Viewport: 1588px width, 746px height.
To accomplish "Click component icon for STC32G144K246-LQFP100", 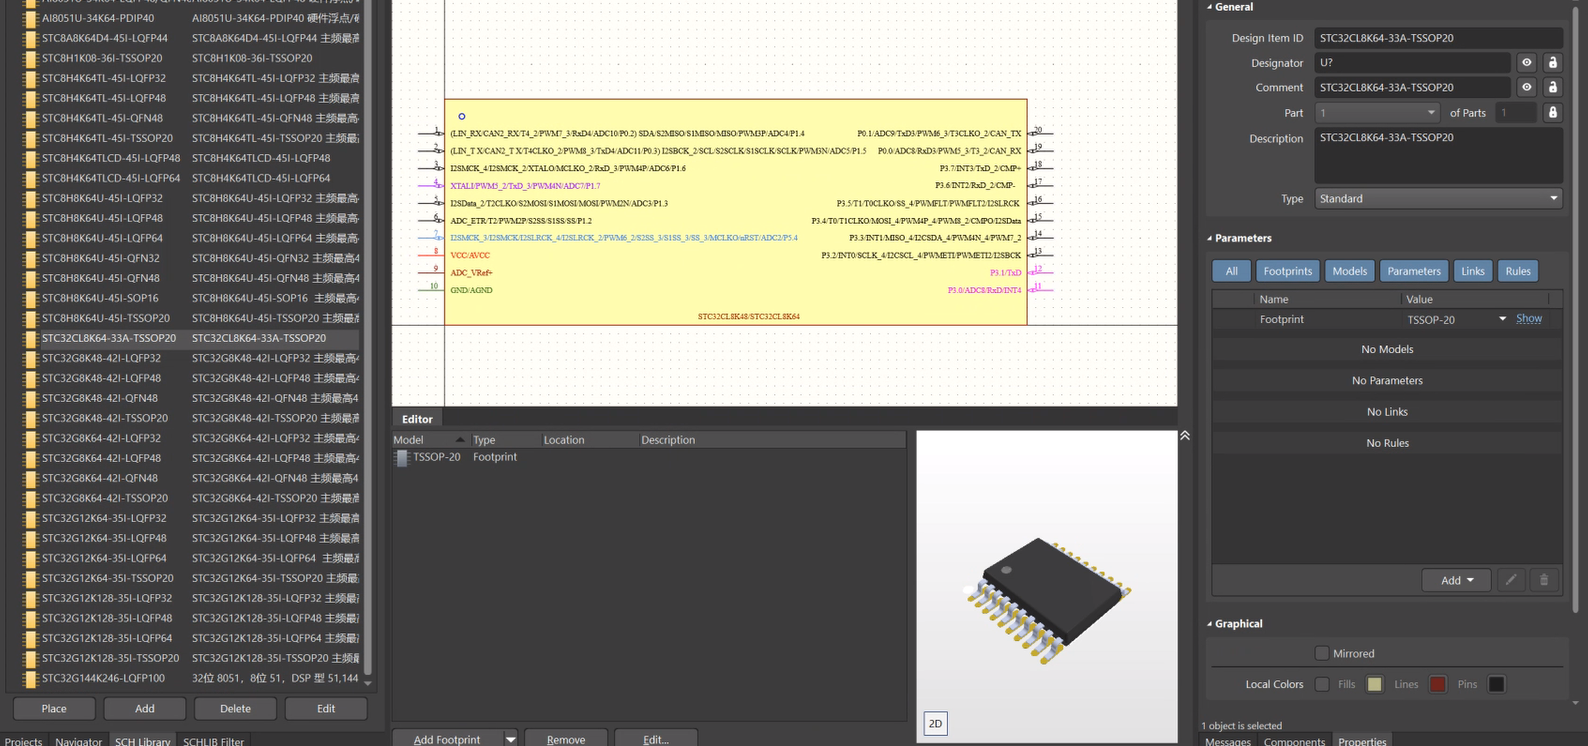I will point(29,678).
